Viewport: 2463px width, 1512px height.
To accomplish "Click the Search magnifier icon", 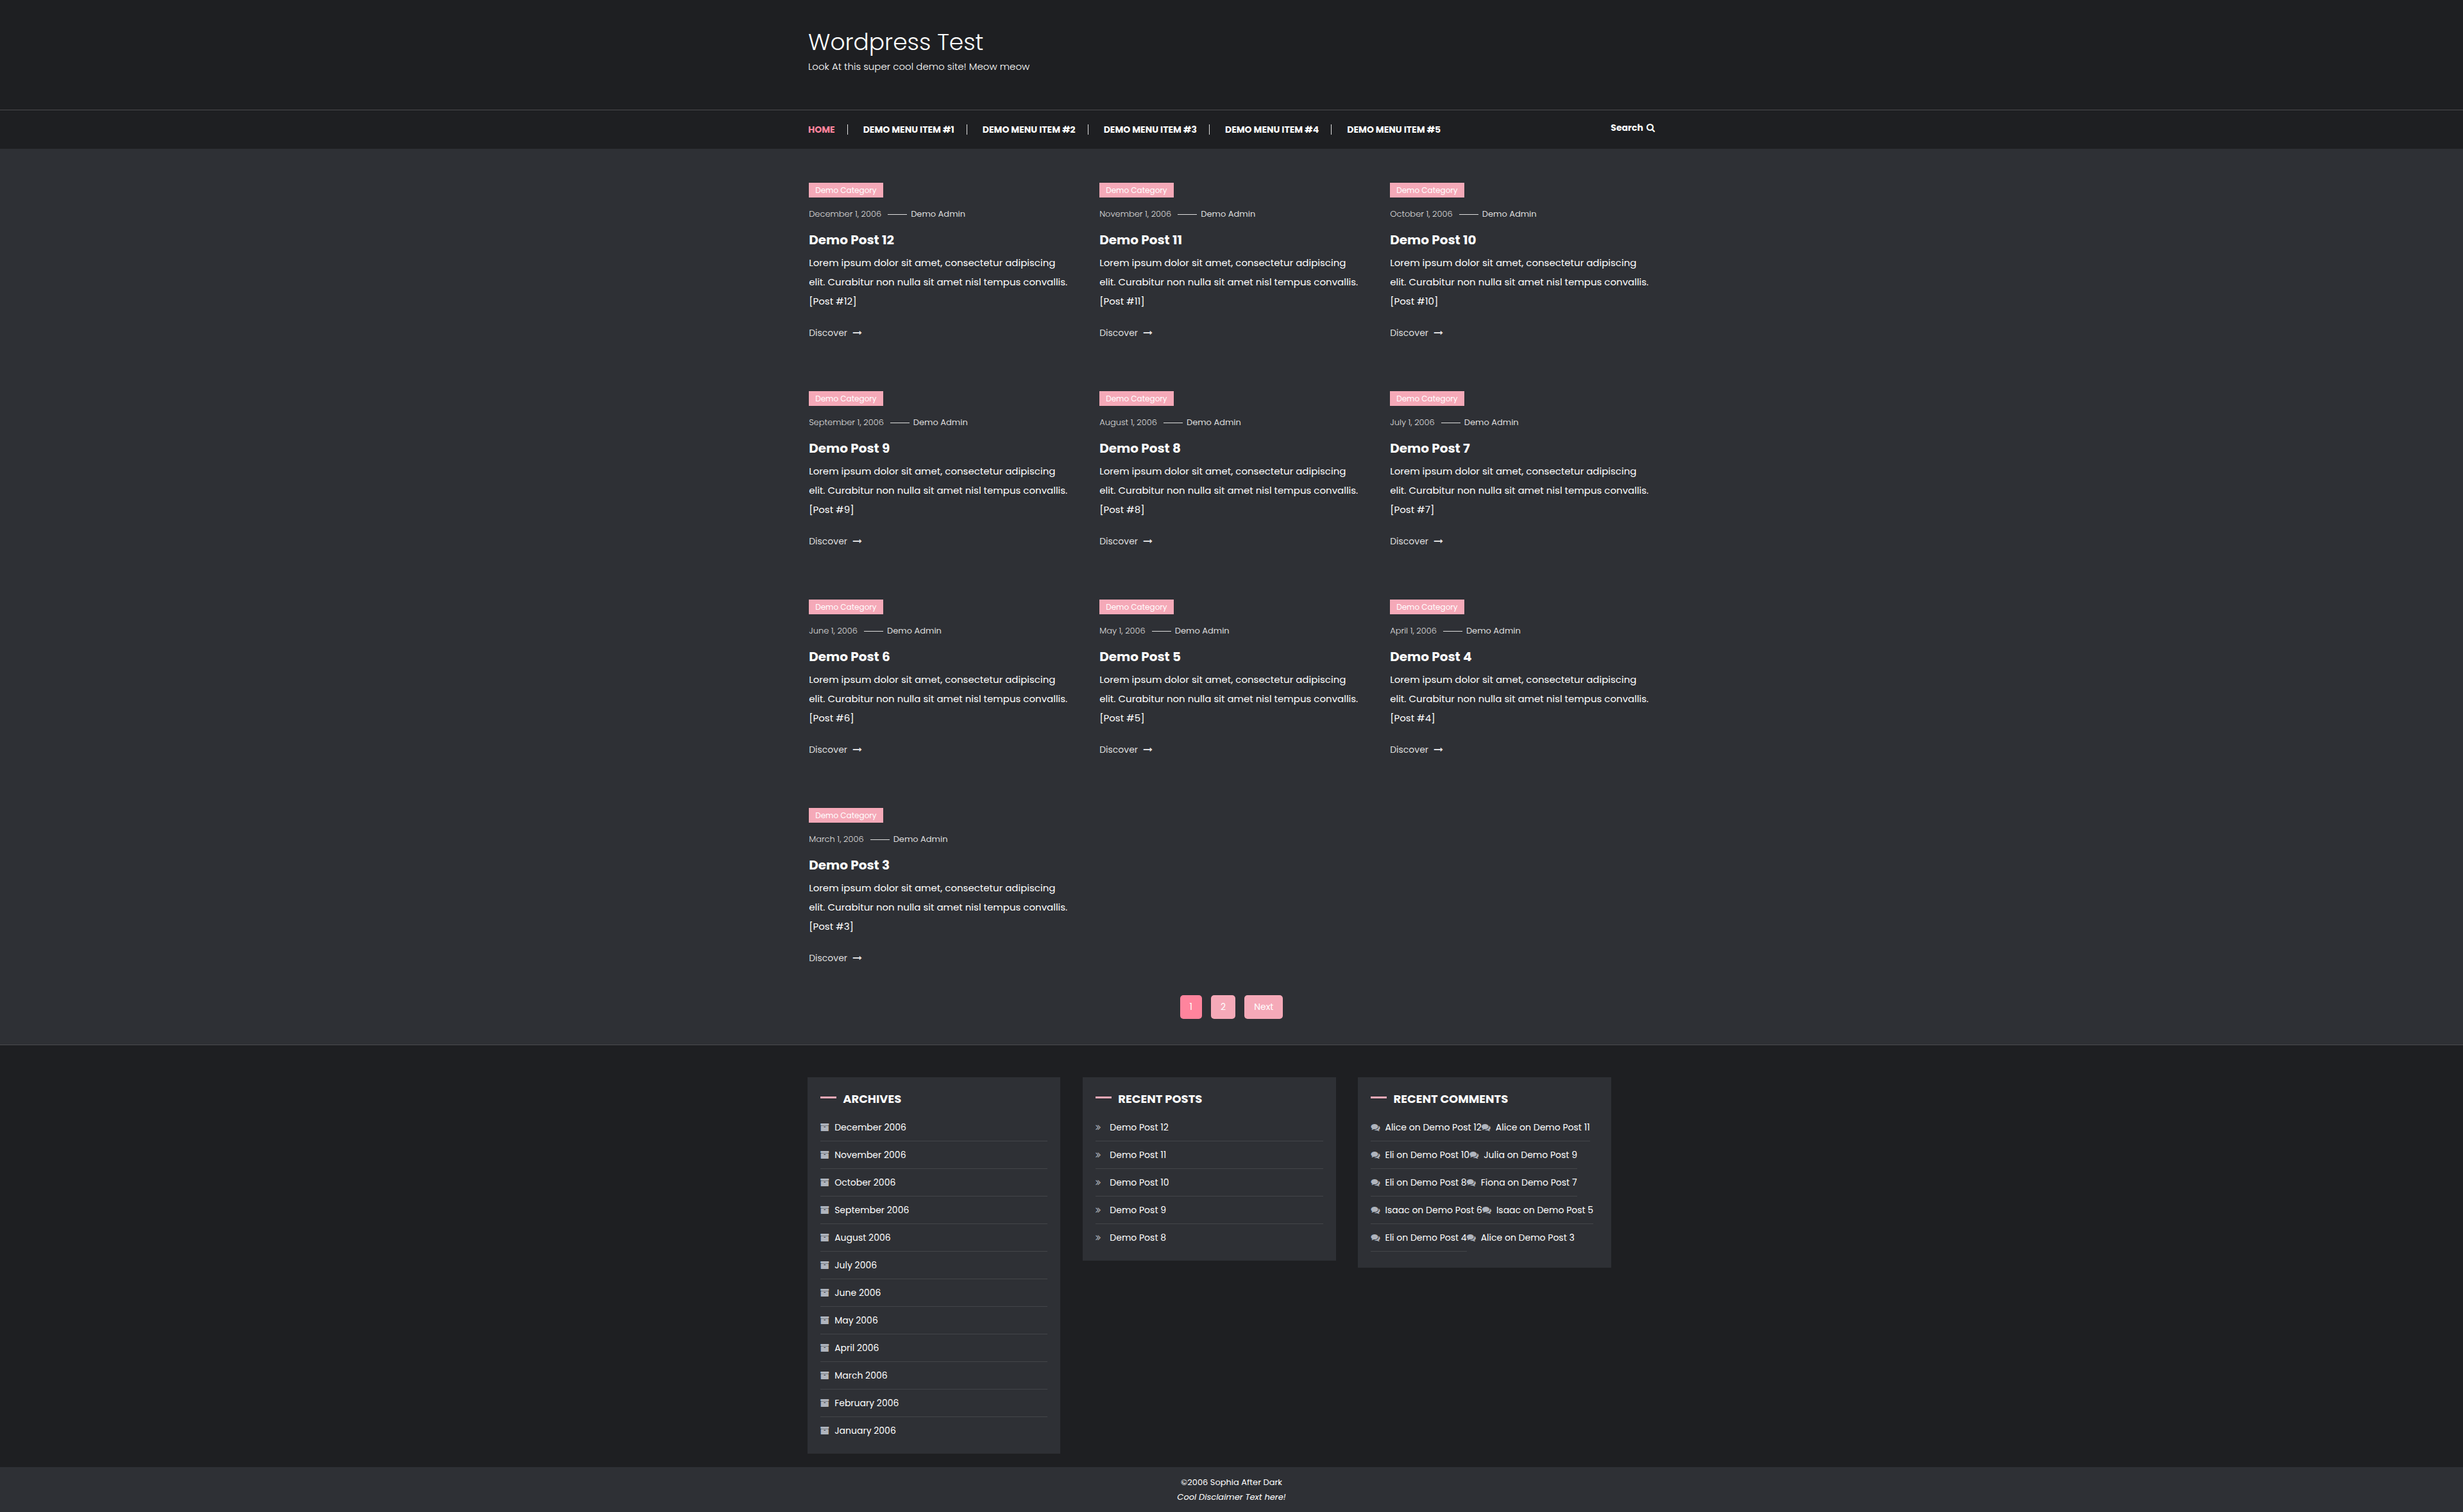I will click(x=1651, y=128).
